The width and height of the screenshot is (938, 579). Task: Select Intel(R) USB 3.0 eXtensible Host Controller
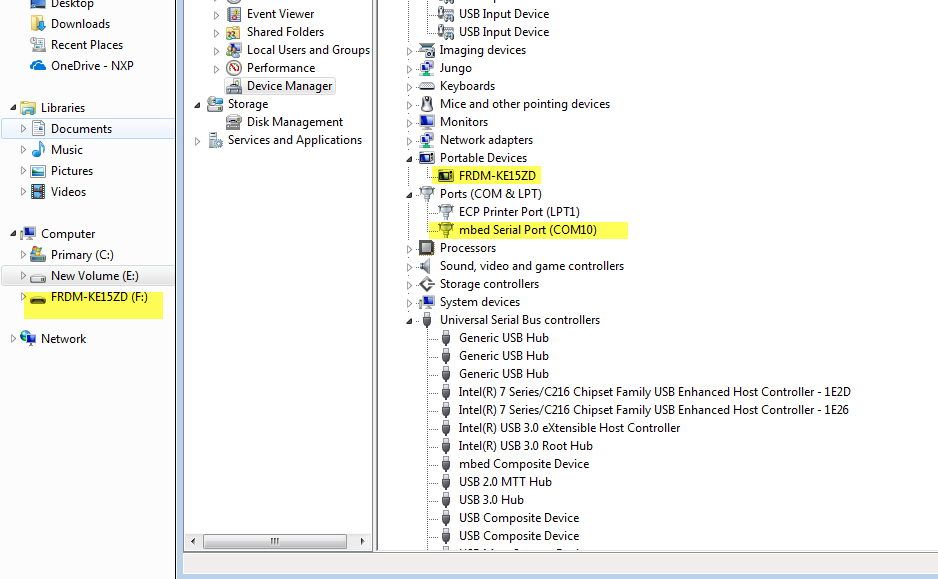coord(569,428)
